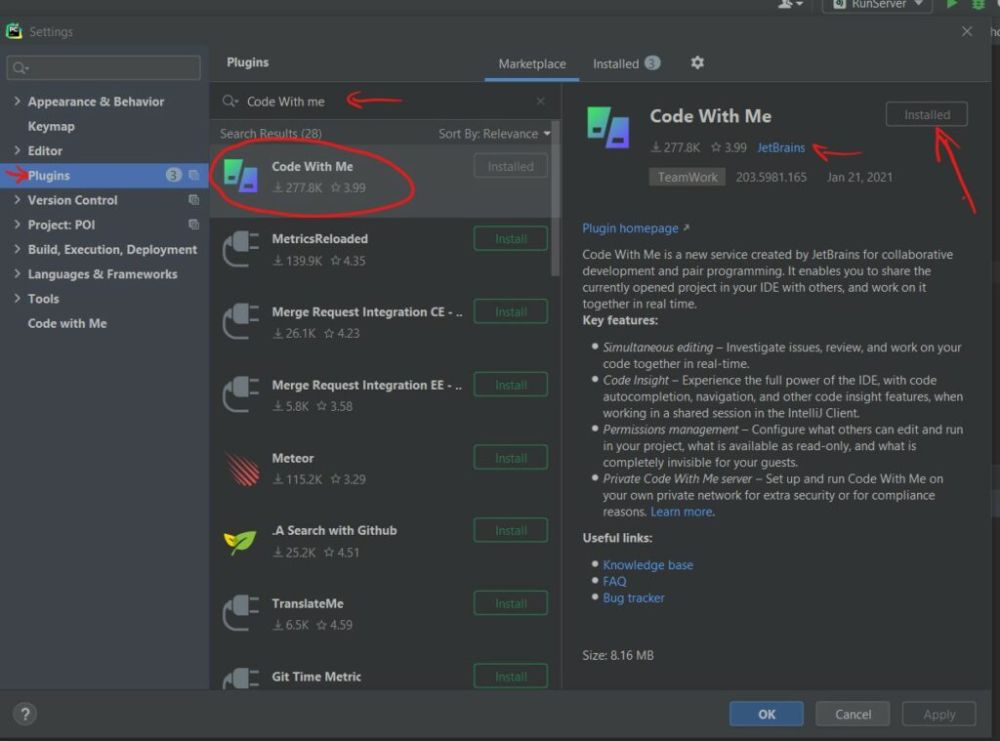Click the plugin search field with Code With me

click(385, 101)
